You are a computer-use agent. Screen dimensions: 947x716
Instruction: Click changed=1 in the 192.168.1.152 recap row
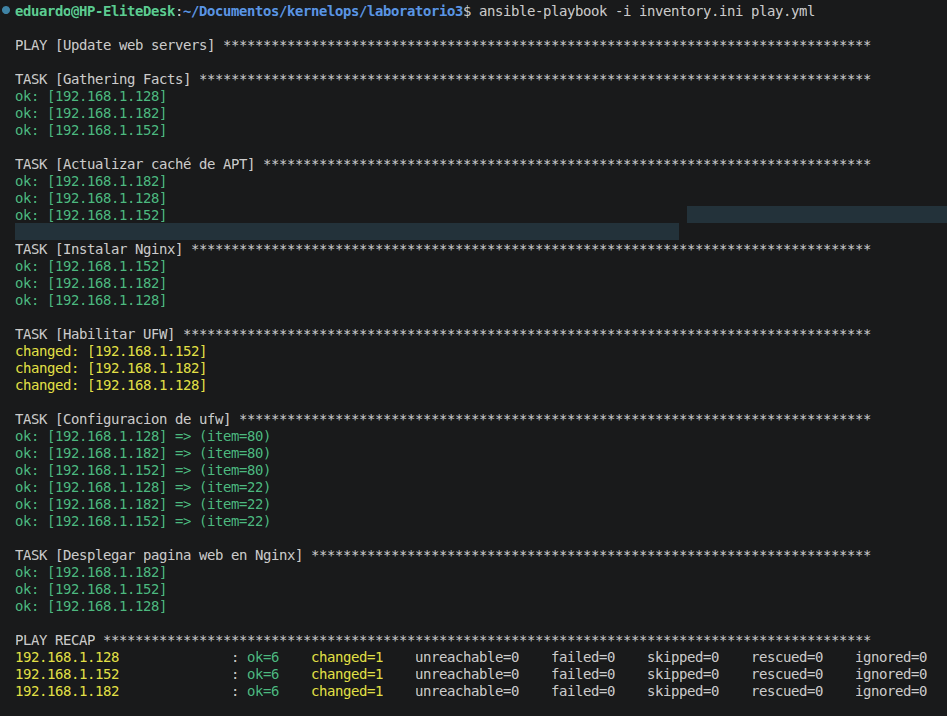click(347, 674)
